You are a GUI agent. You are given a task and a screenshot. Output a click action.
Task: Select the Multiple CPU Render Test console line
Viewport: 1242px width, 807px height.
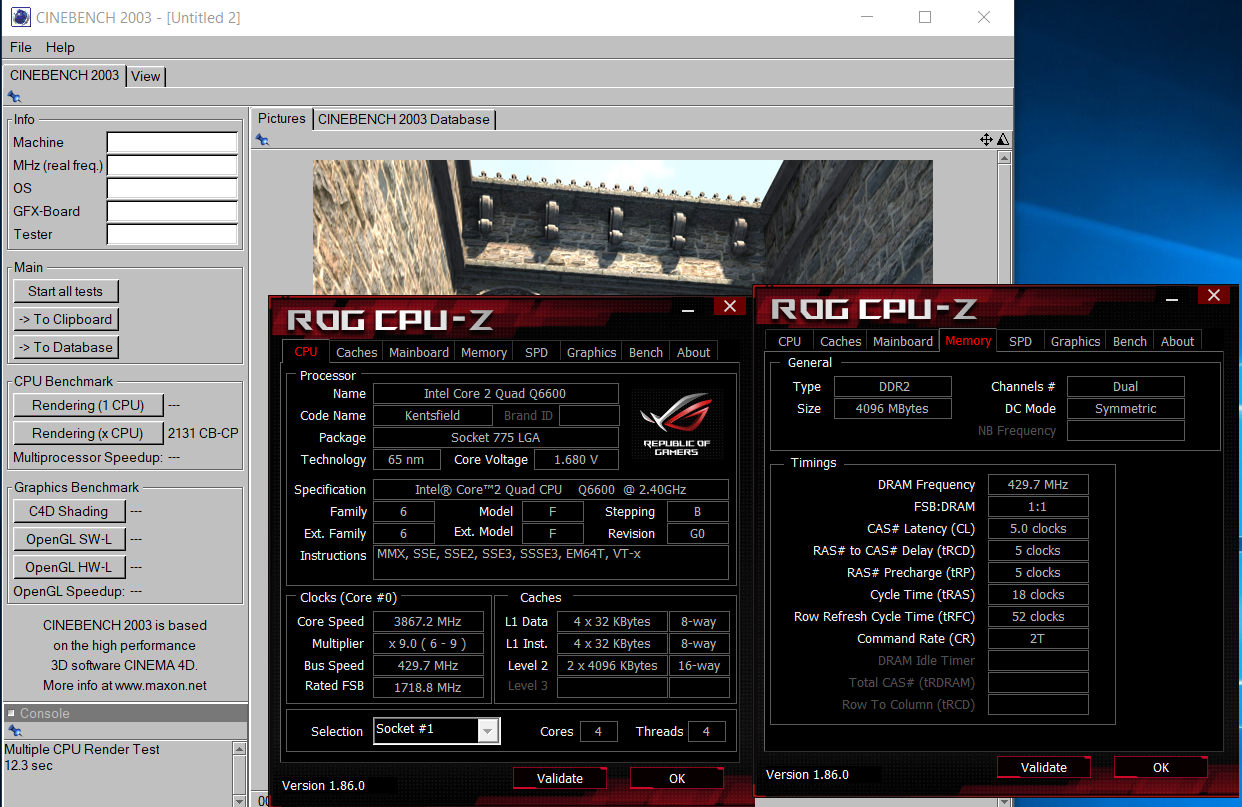coord(82,749)
